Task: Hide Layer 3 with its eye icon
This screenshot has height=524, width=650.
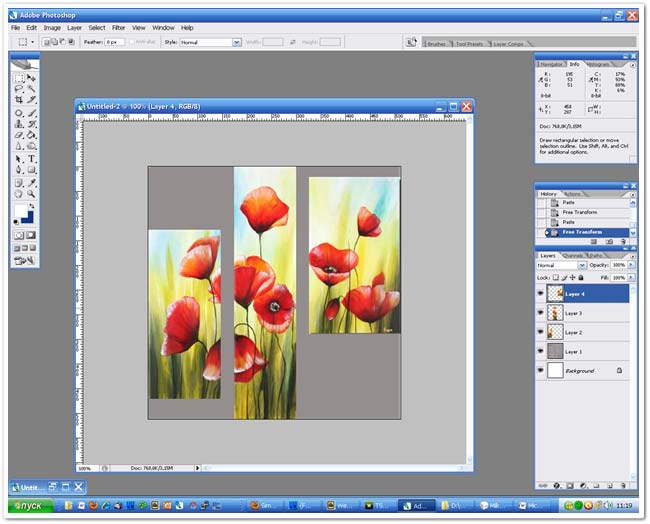Action: pyautogui.click(x=541, y=313)
